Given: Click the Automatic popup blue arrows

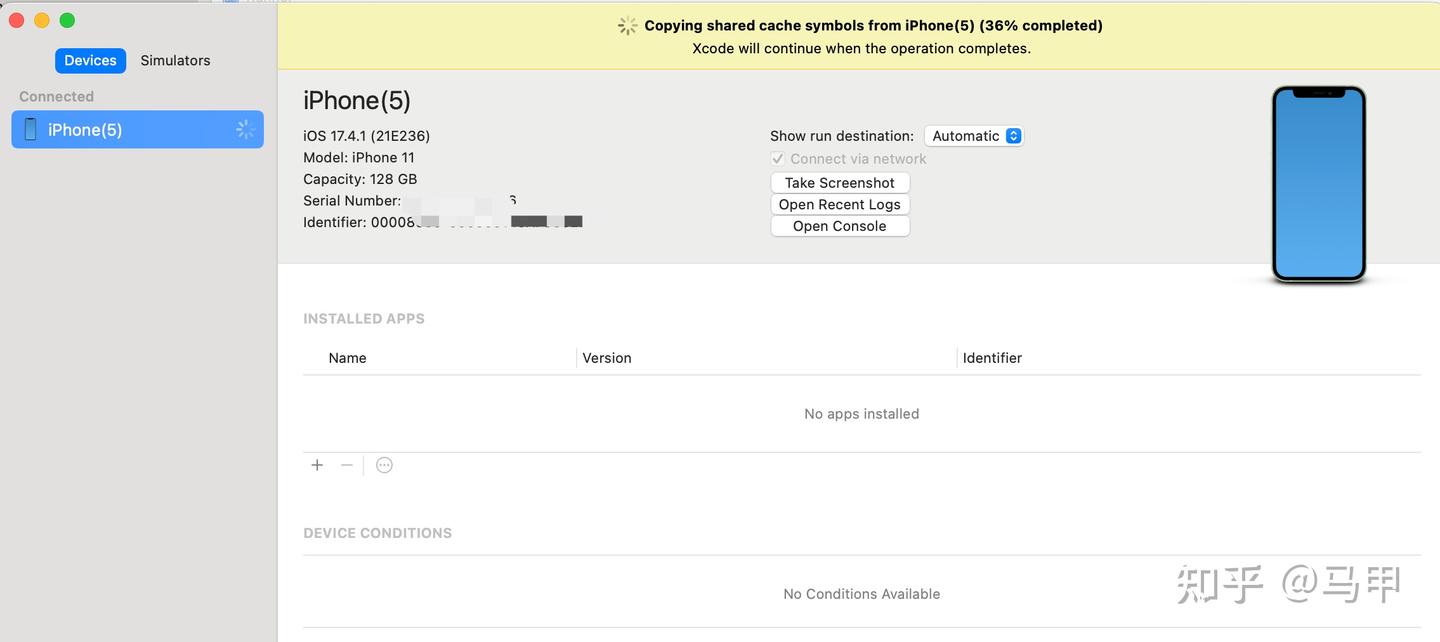Looking at the screenshot, I should [1013, 136].
